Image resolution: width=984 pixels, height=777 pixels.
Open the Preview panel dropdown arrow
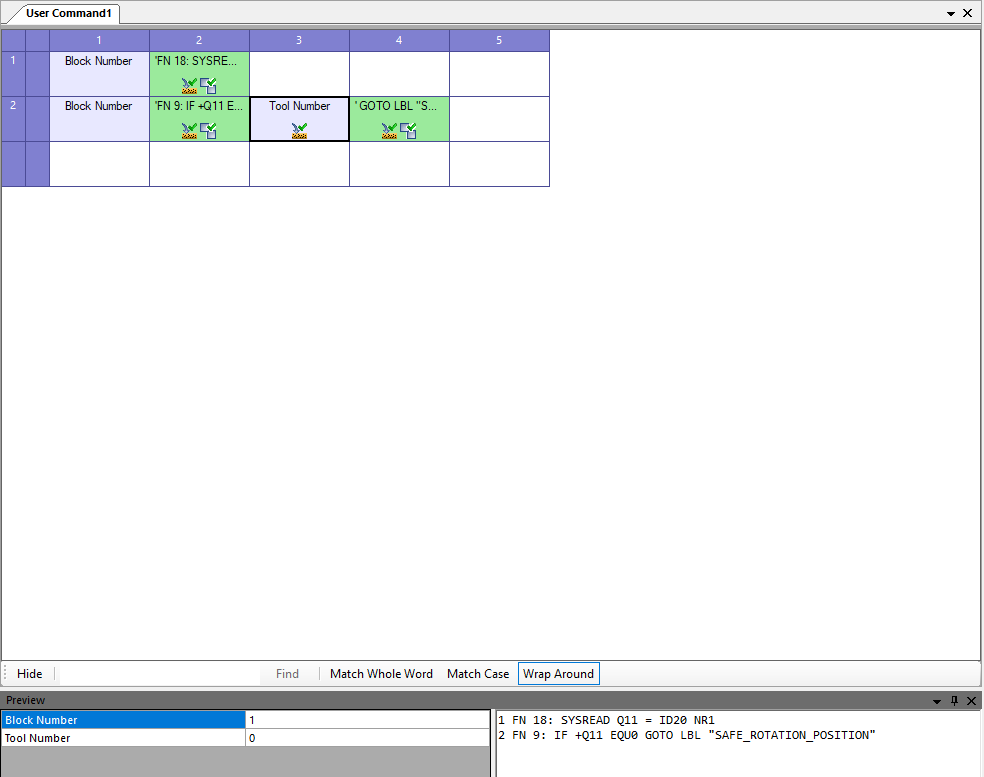pos(936,700)
